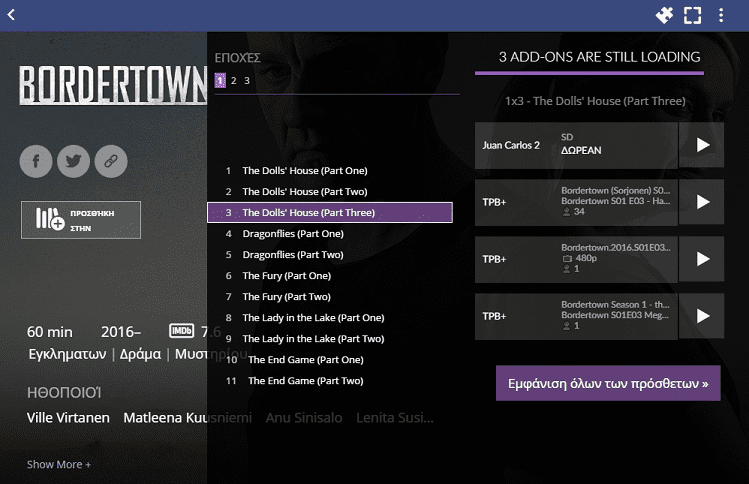Open the IMDb rating badge
This screenshot has height=484, width=749.
(x=182, y=331)
